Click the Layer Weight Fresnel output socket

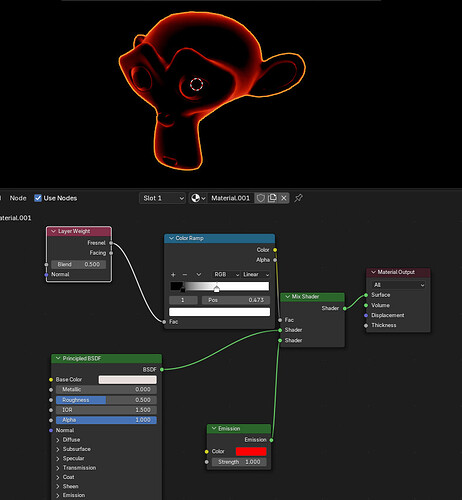click(x=111, y=243)
